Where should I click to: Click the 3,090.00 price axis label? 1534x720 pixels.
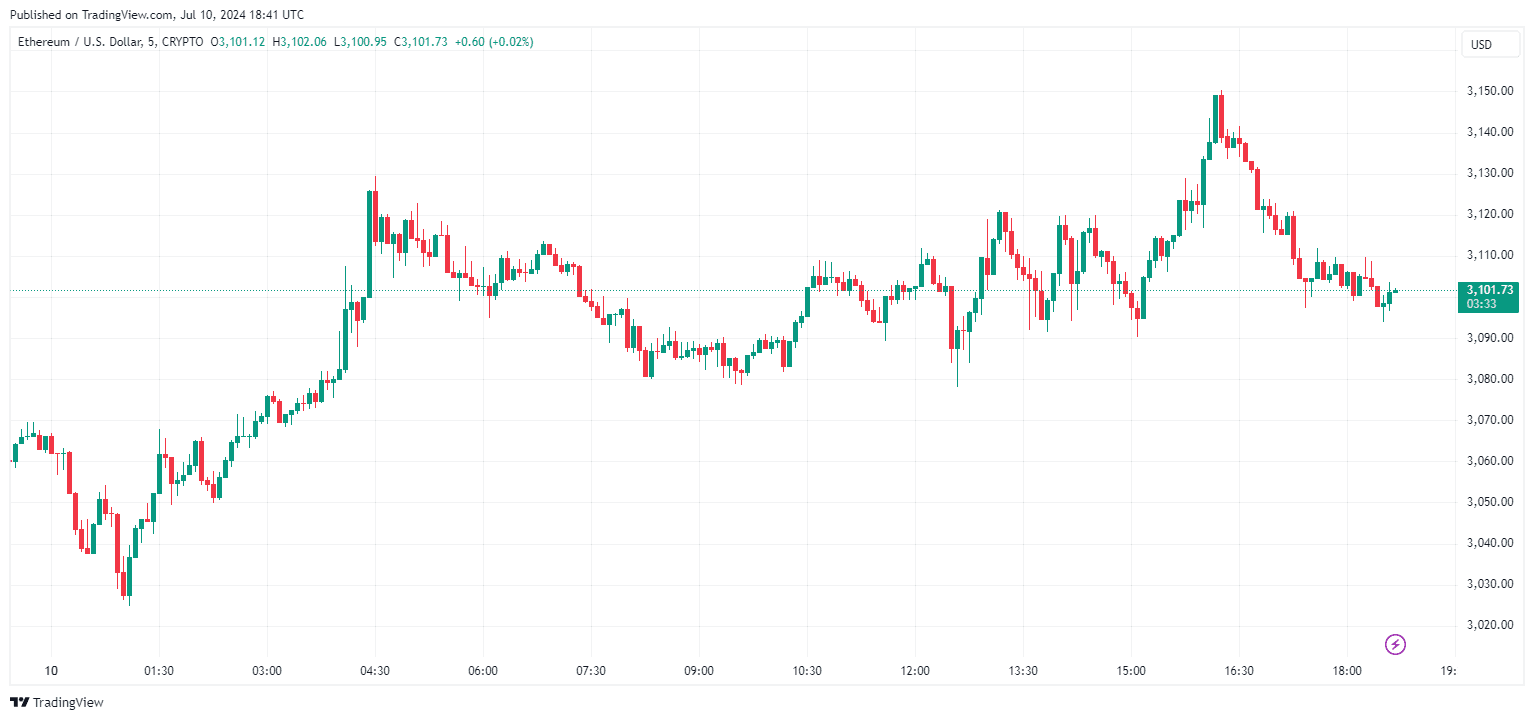tap(1488, 338)
